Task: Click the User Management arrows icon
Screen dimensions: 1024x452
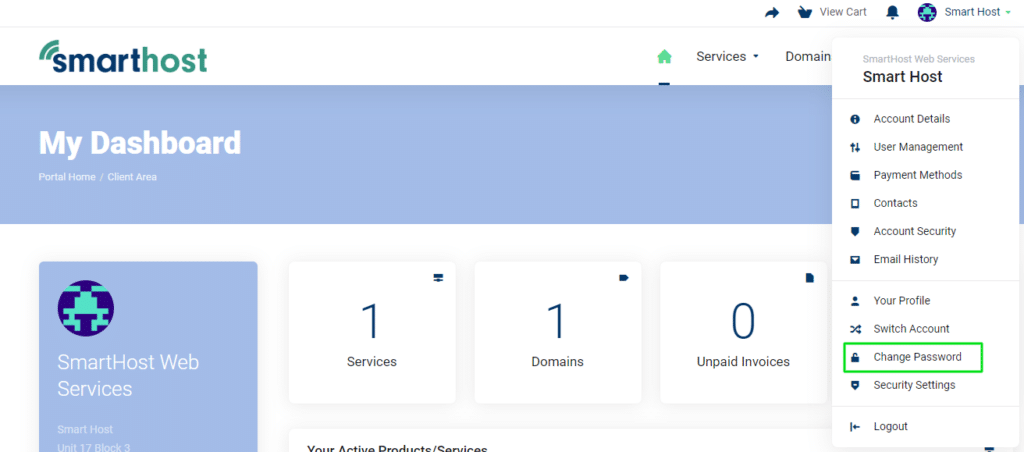Action: click(x=855, y=148)
